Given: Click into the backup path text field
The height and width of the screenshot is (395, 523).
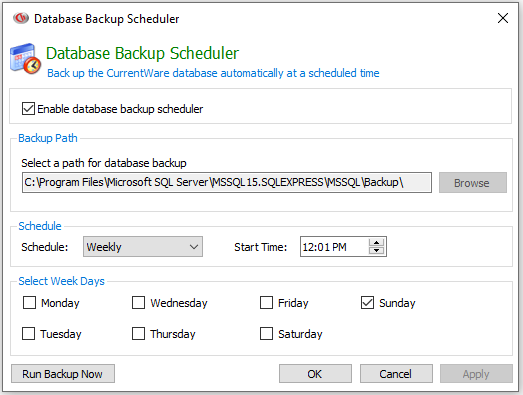Looking at the screenshot, I should 227,182.
